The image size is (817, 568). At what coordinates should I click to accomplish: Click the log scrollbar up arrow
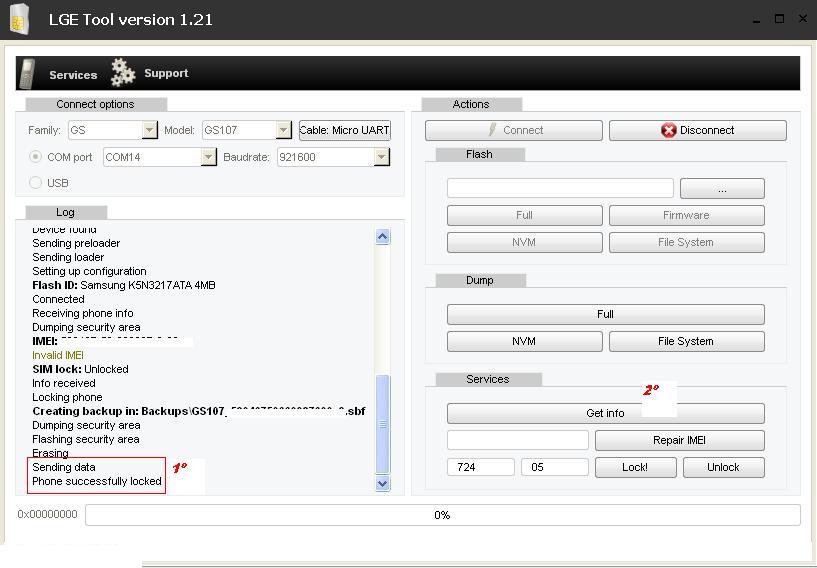(x=382, y=237)
